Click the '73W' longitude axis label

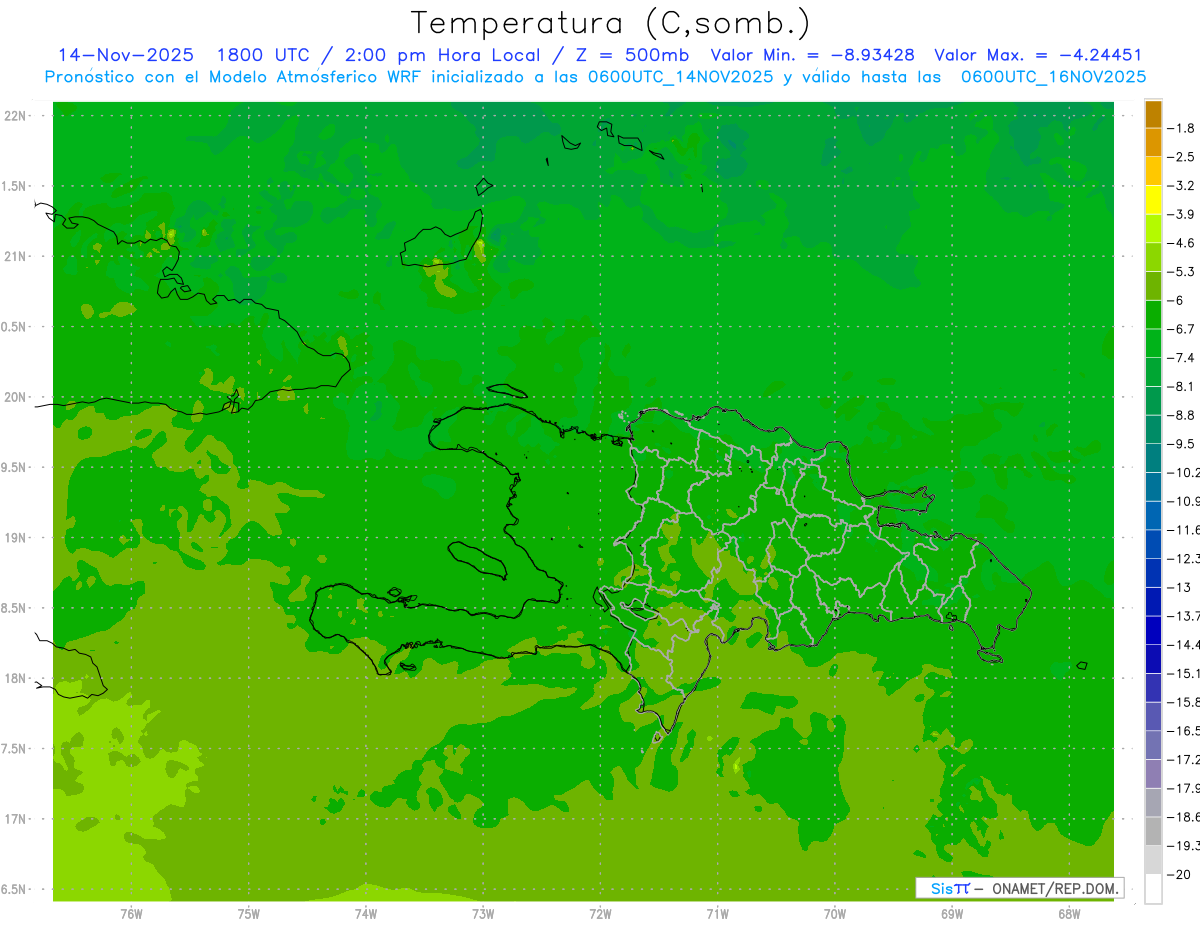[x=483, y=914]
